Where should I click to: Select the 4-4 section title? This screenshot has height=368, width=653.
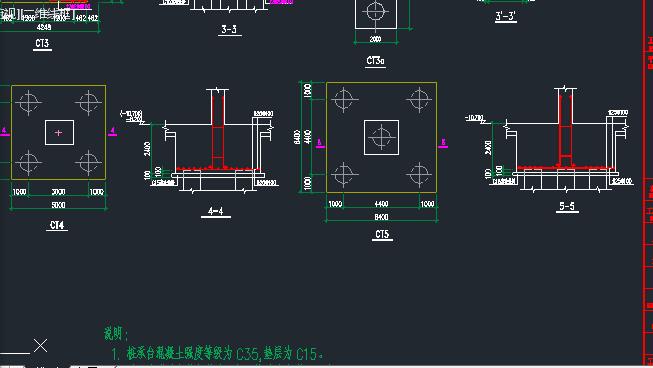coord(215,211)
